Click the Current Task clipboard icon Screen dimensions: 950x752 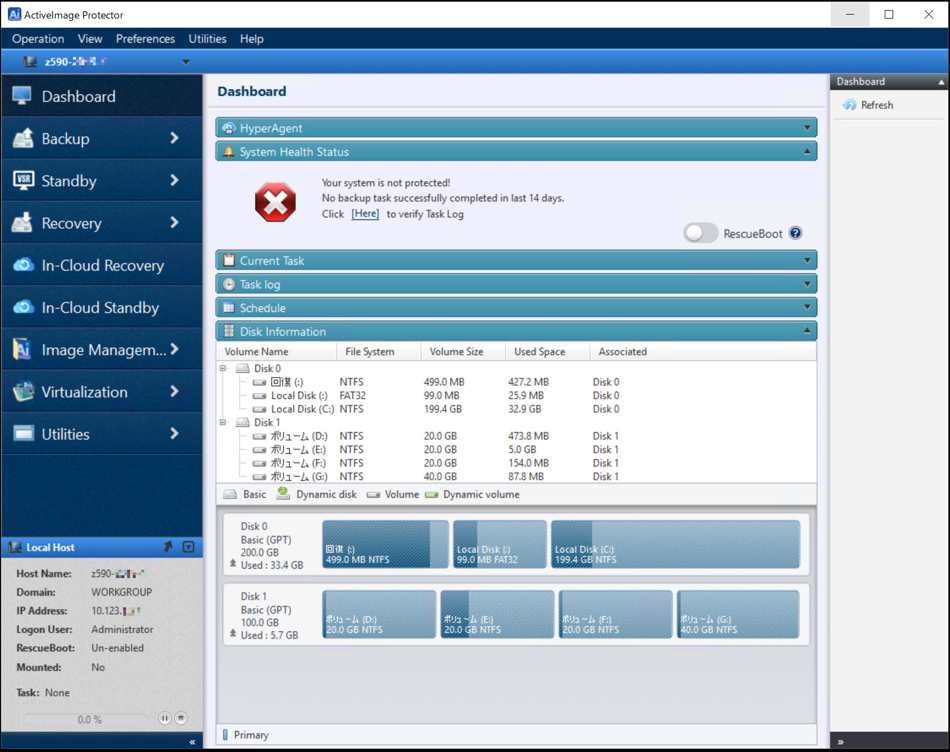[228, 260]
